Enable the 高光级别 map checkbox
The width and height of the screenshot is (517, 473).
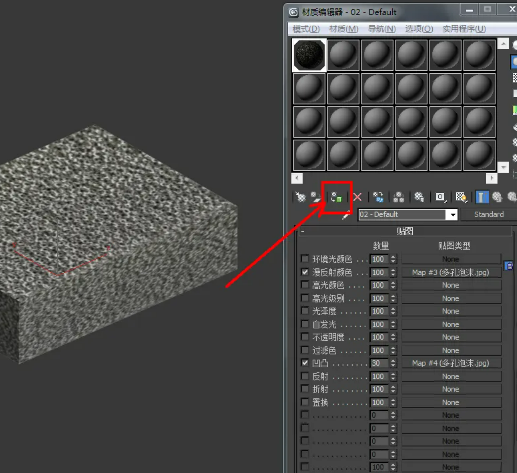304,298
